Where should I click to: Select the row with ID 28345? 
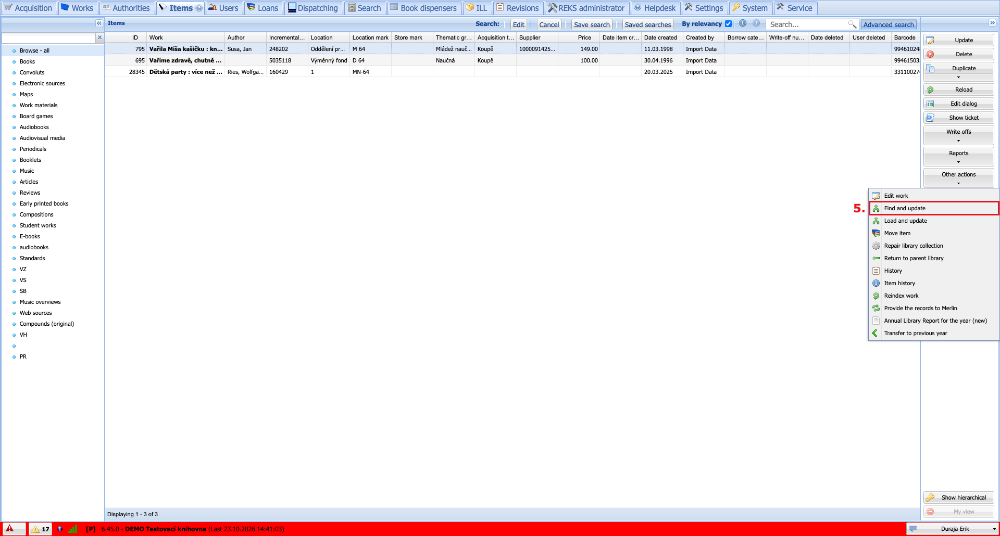click(512, 71)
